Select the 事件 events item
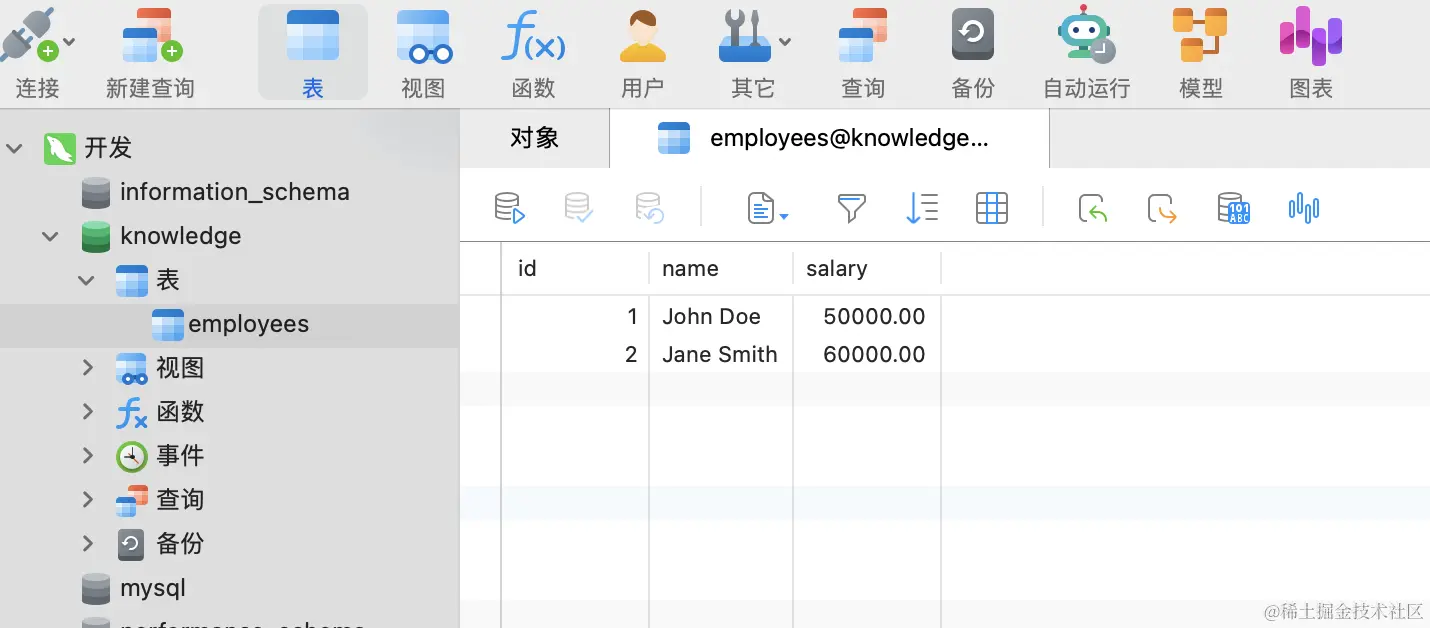This screenshot has width=1430, height=628. 180,456
